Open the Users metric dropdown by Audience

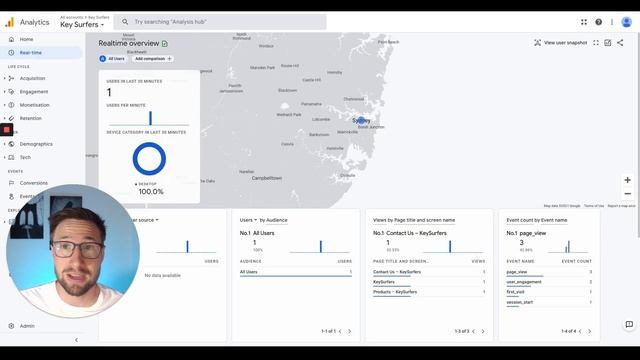[248, 220]
